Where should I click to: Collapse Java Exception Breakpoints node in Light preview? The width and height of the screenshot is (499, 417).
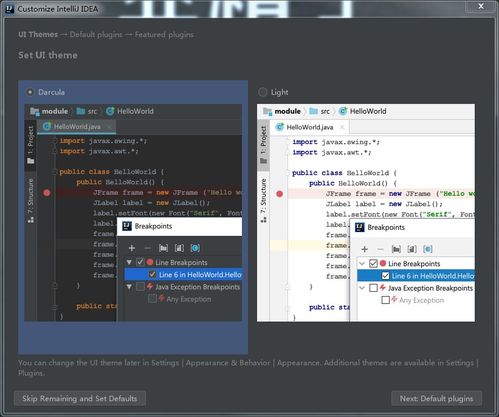tap(362, 288)
